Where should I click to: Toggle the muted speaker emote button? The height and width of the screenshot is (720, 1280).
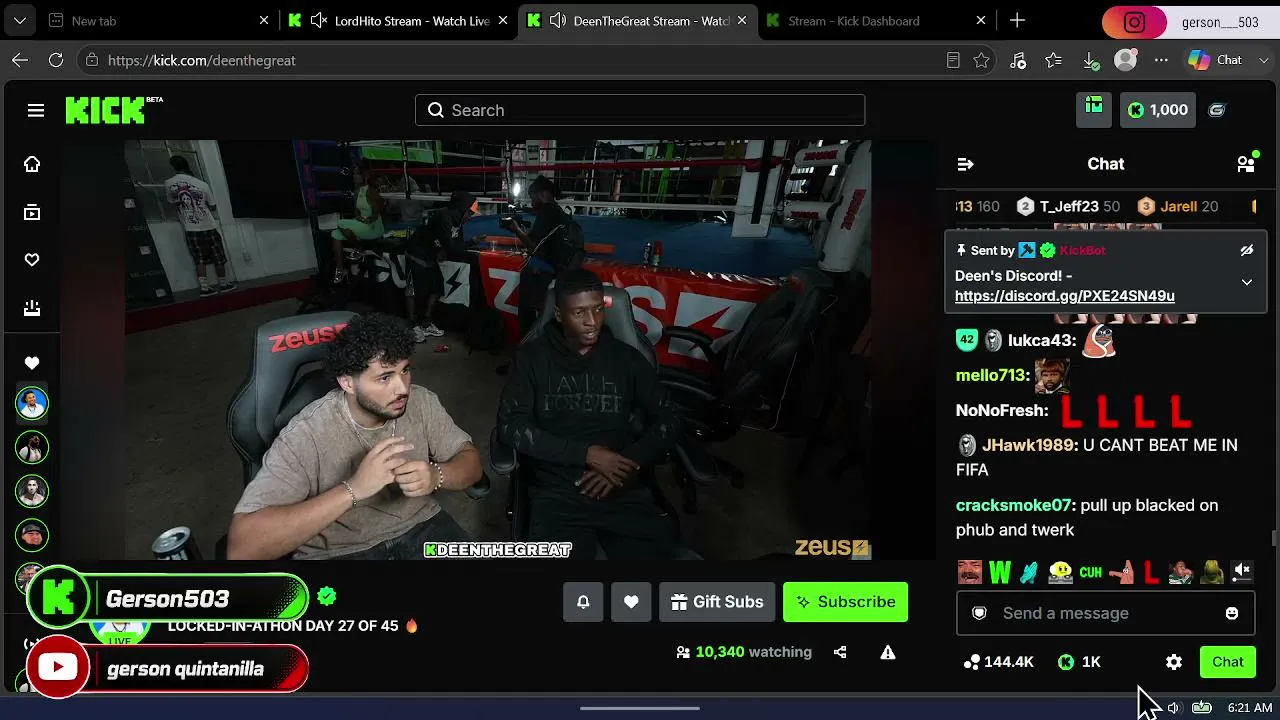tap(1242, 571)
